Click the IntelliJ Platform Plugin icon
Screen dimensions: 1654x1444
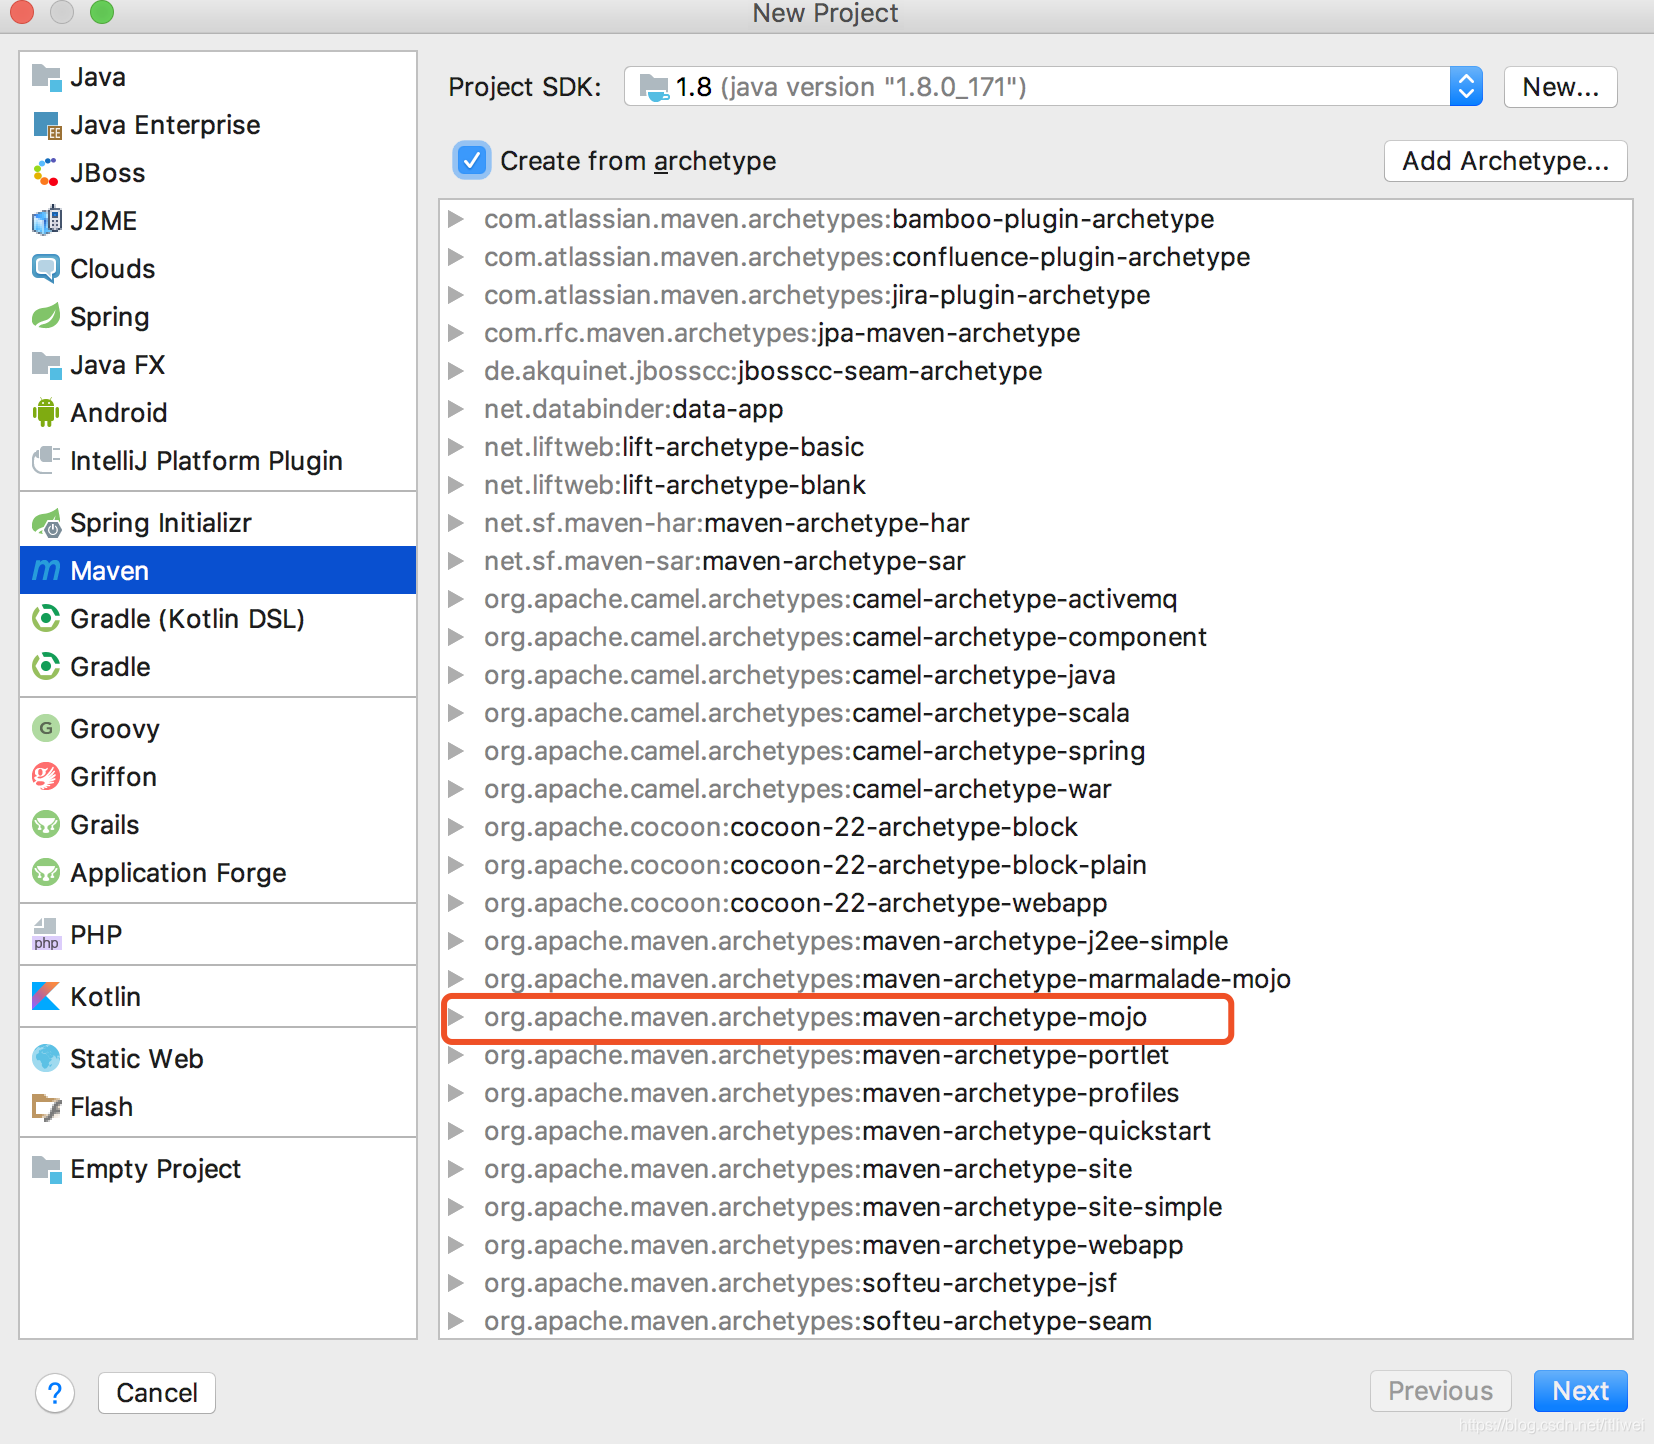coord(46,461)
